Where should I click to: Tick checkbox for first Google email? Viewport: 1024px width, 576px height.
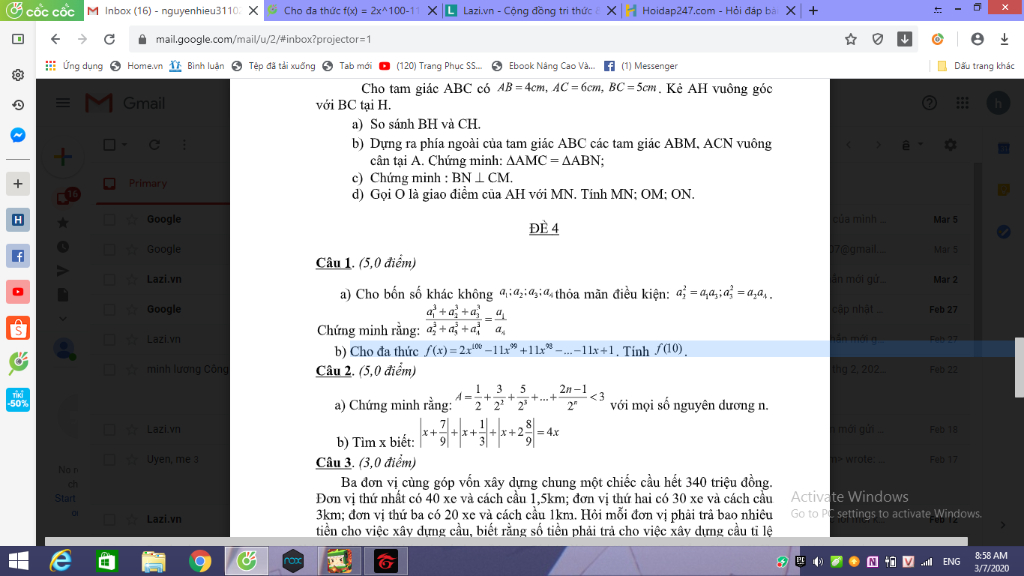pyautogui.click(x=110, y=219)
